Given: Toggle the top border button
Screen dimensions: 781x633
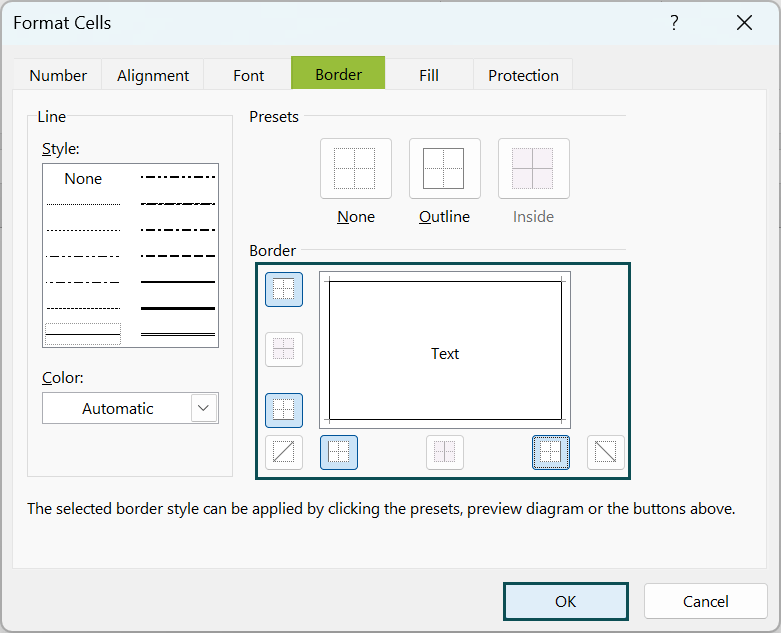Looking at the screenshot, I should [x=284, y=289].
